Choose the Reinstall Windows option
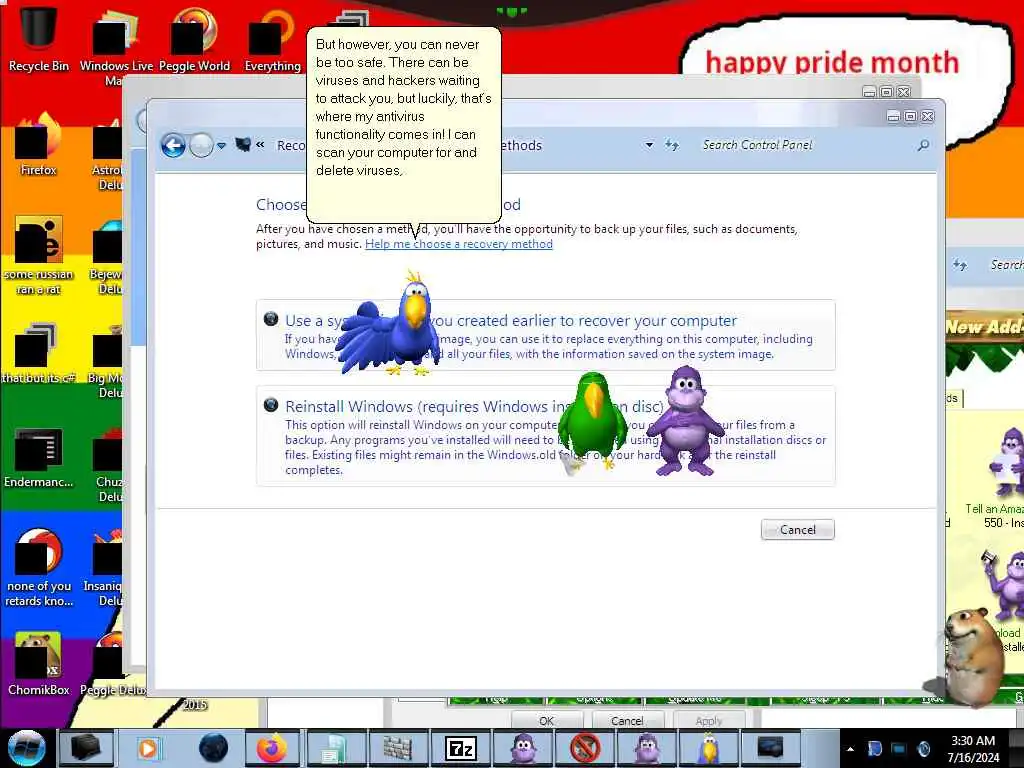 pos(545,436)
